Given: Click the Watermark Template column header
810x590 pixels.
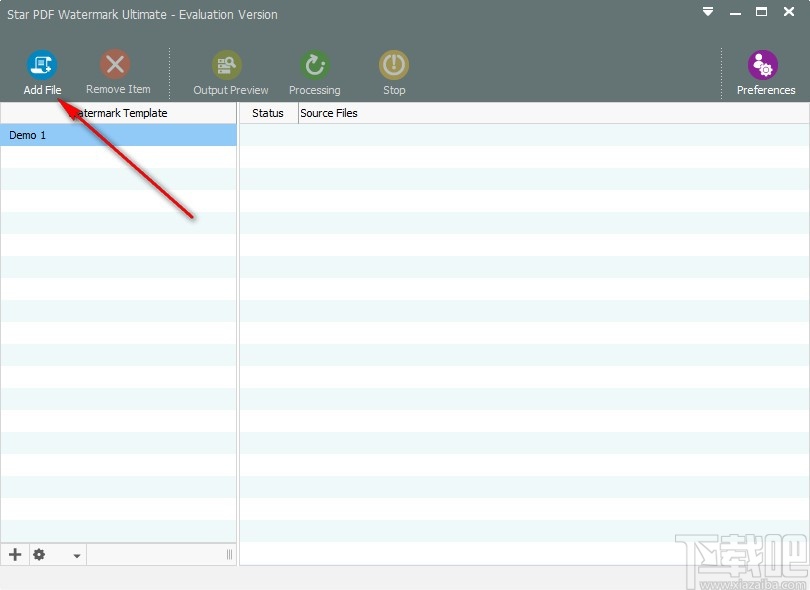Looking at the screenshot, I should (118, 113).
